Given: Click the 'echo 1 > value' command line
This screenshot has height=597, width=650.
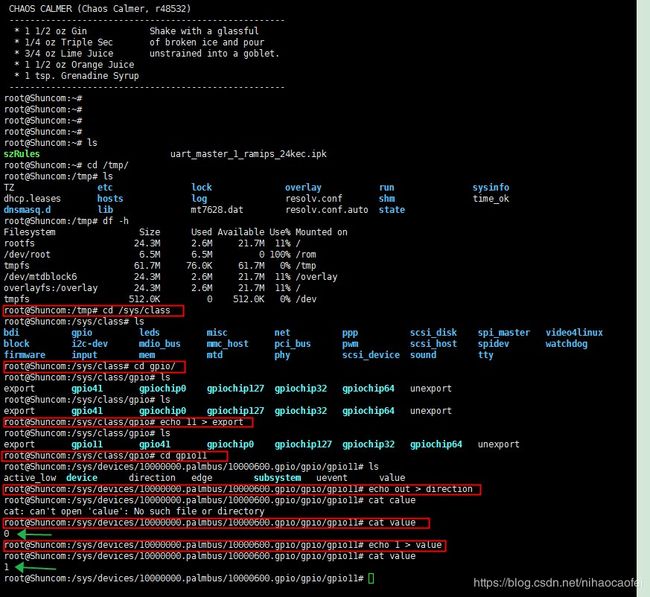Looking at the screenshot, I should (x=224, y=546).
